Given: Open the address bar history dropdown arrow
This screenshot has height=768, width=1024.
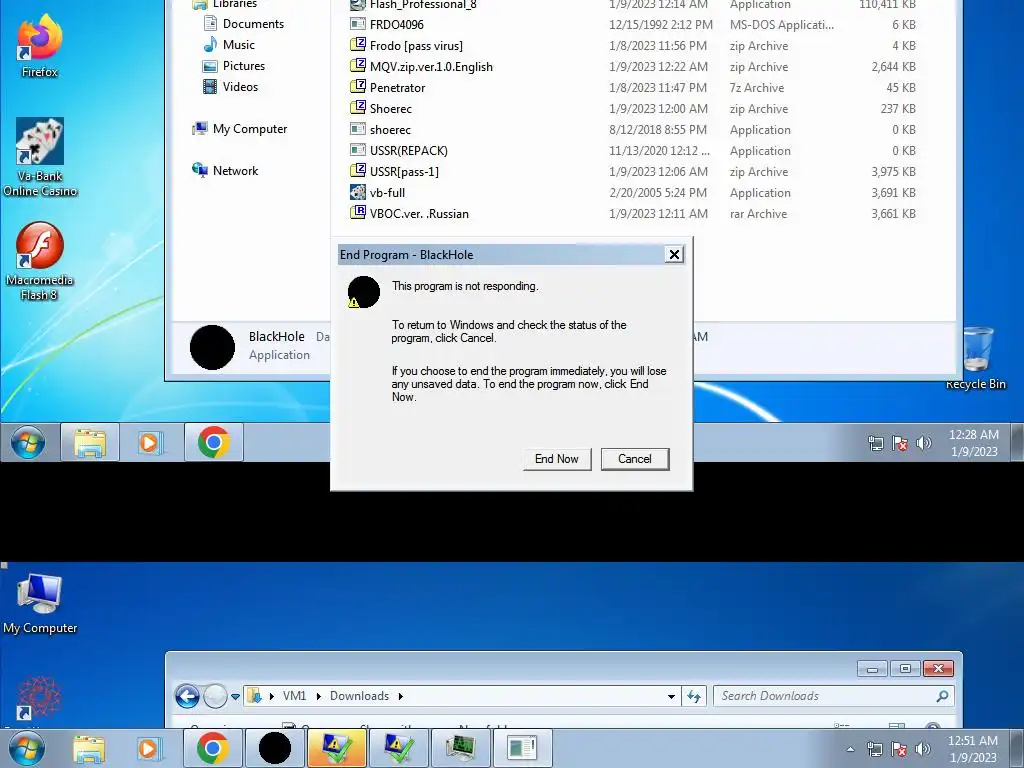Looking at the screenshot, I should [671, 697].
